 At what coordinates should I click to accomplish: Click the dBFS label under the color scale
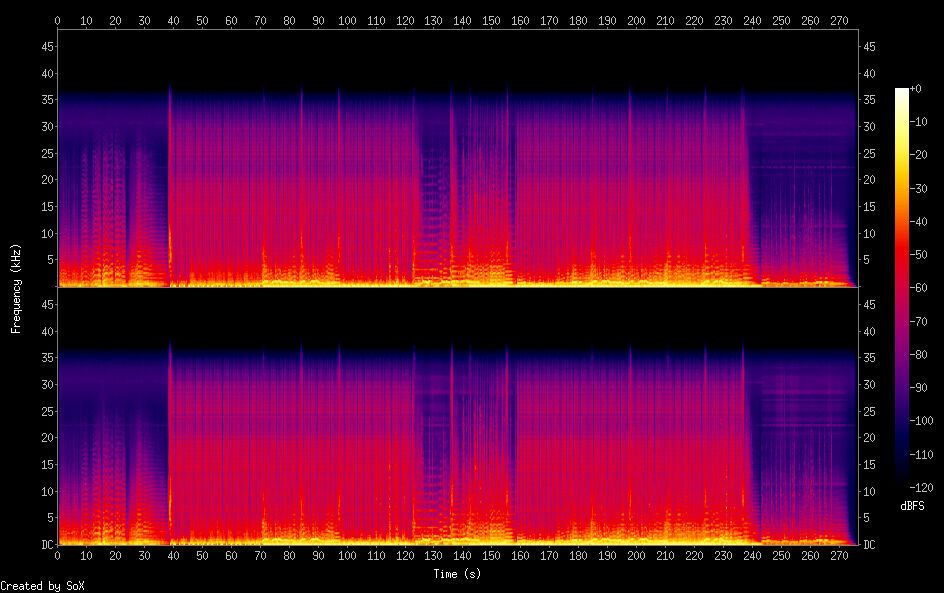coord(912,508)
